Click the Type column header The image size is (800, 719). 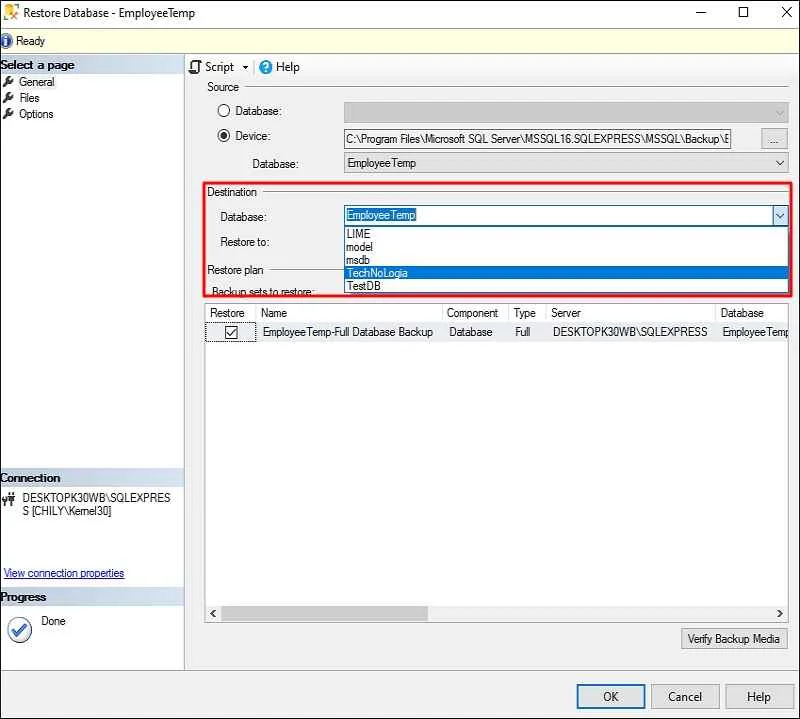(527, 313)
